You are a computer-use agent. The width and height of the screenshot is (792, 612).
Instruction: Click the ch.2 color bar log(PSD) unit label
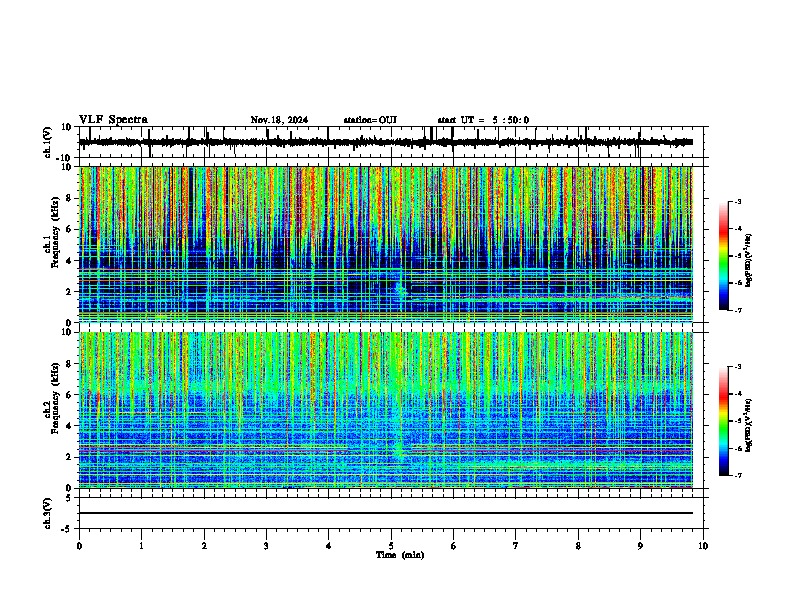(749, 426)
